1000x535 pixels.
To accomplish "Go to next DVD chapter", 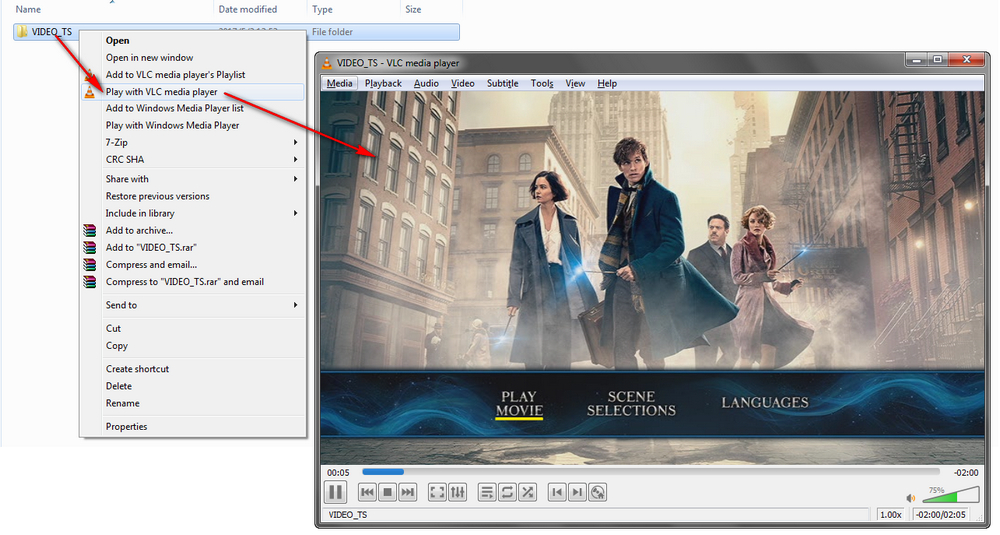I will [x=577, y=492].
